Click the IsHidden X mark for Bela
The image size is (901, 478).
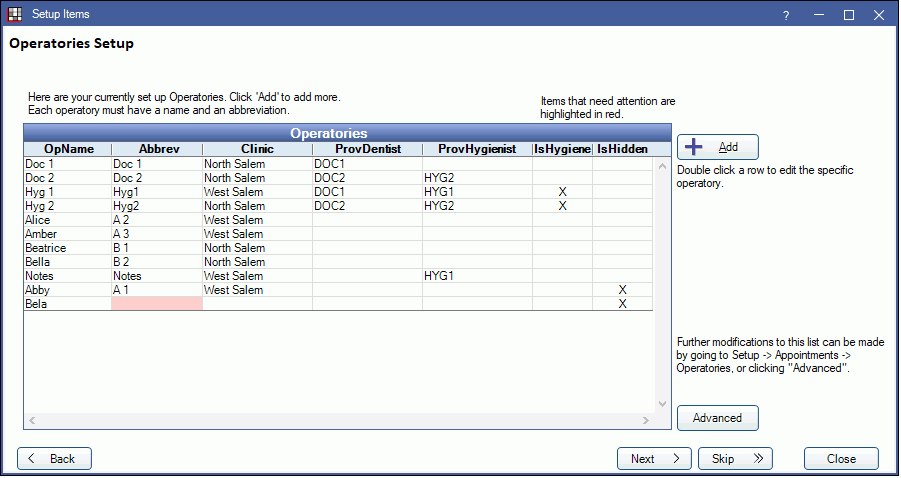coord(622,304)
